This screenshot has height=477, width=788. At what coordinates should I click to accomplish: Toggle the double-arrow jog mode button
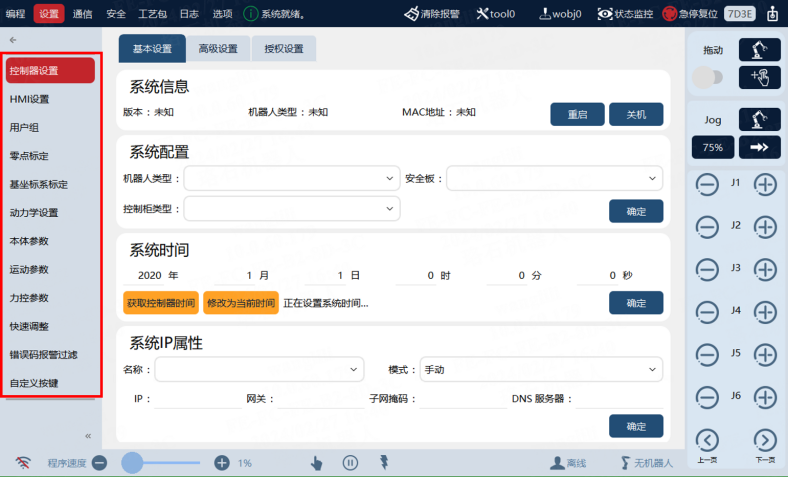tap(759, 147)
